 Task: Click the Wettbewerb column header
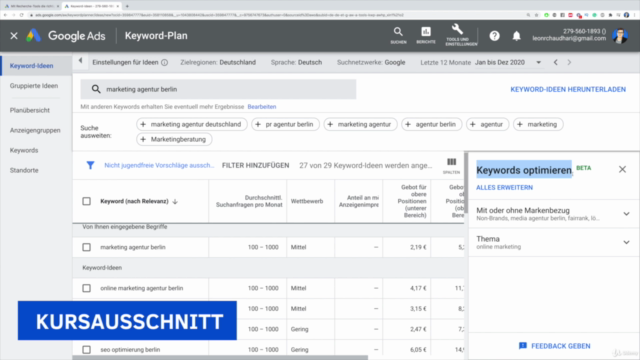pos(307,201)
